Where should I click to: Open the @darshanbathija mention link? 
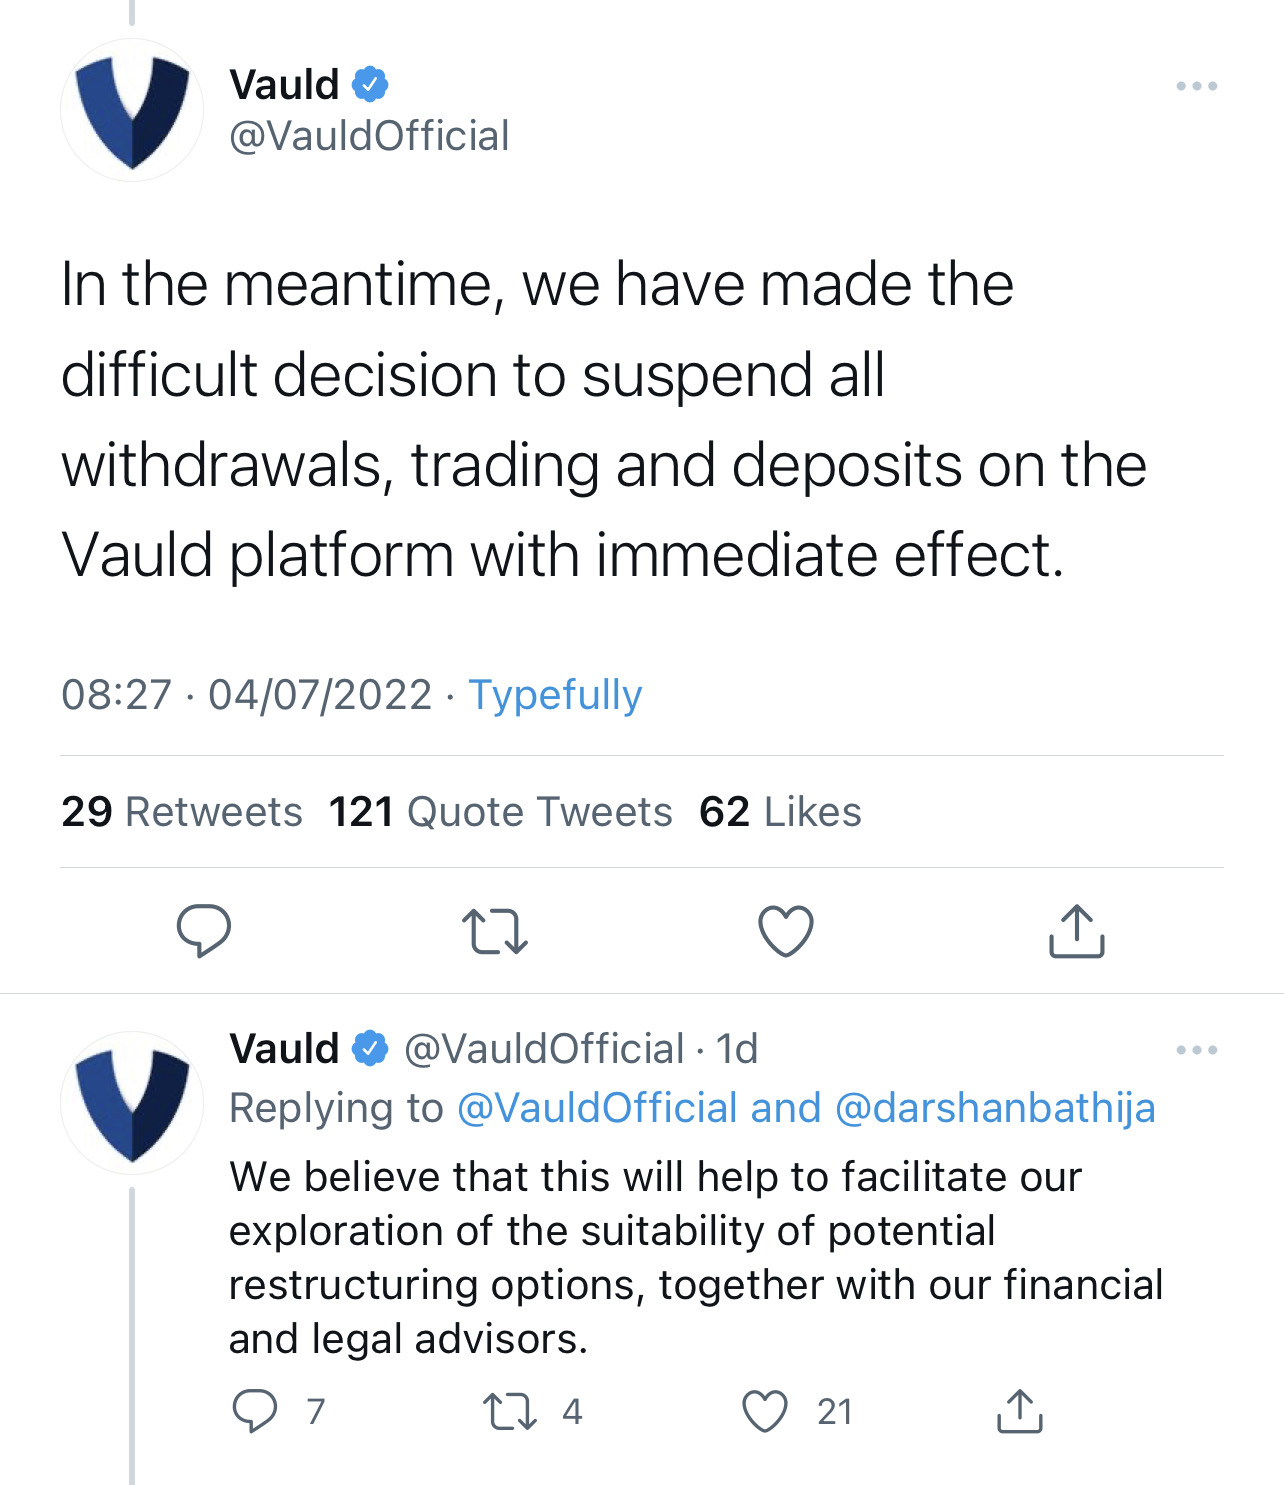click(994, 1108)
